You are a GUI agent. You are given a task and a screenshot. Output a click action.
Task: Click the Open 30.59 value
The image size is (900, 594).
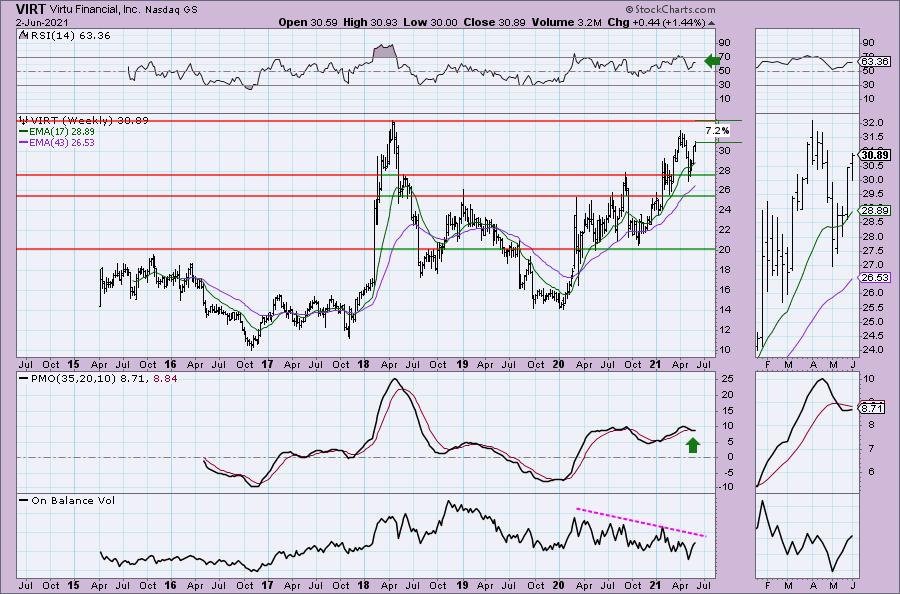(x=308, y=22)
